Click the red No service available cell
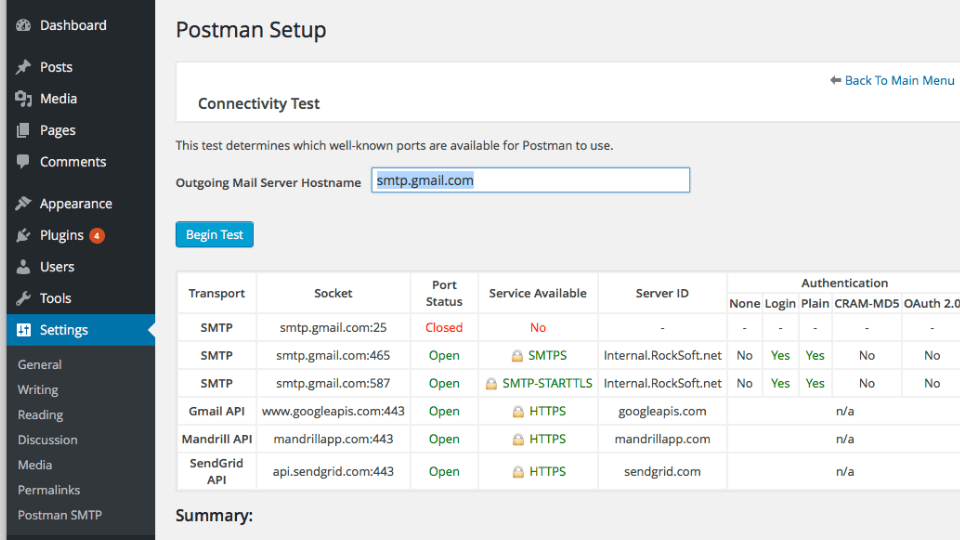The height and width of the screenshot is (540, 960). [x=538, y=328]
